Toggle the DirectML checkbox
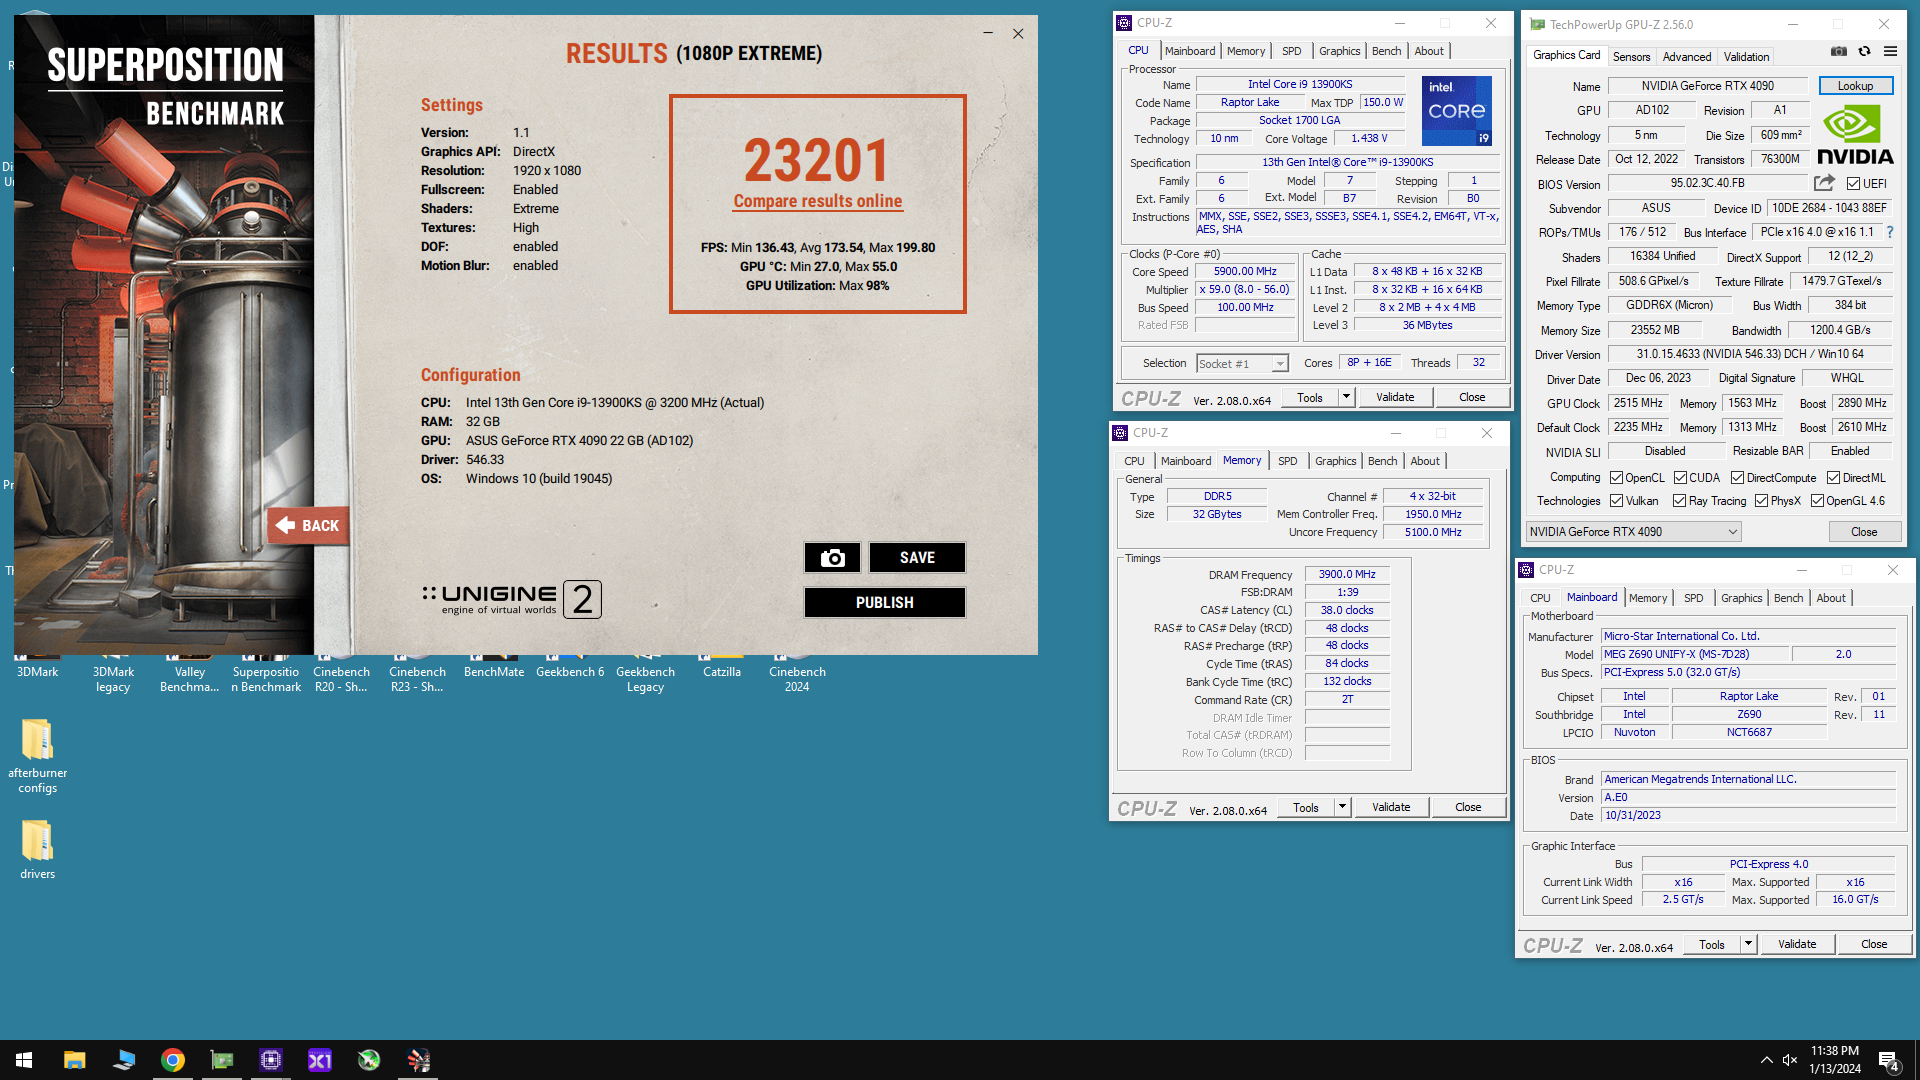 pyautogui.click(x=1833, y=478)
